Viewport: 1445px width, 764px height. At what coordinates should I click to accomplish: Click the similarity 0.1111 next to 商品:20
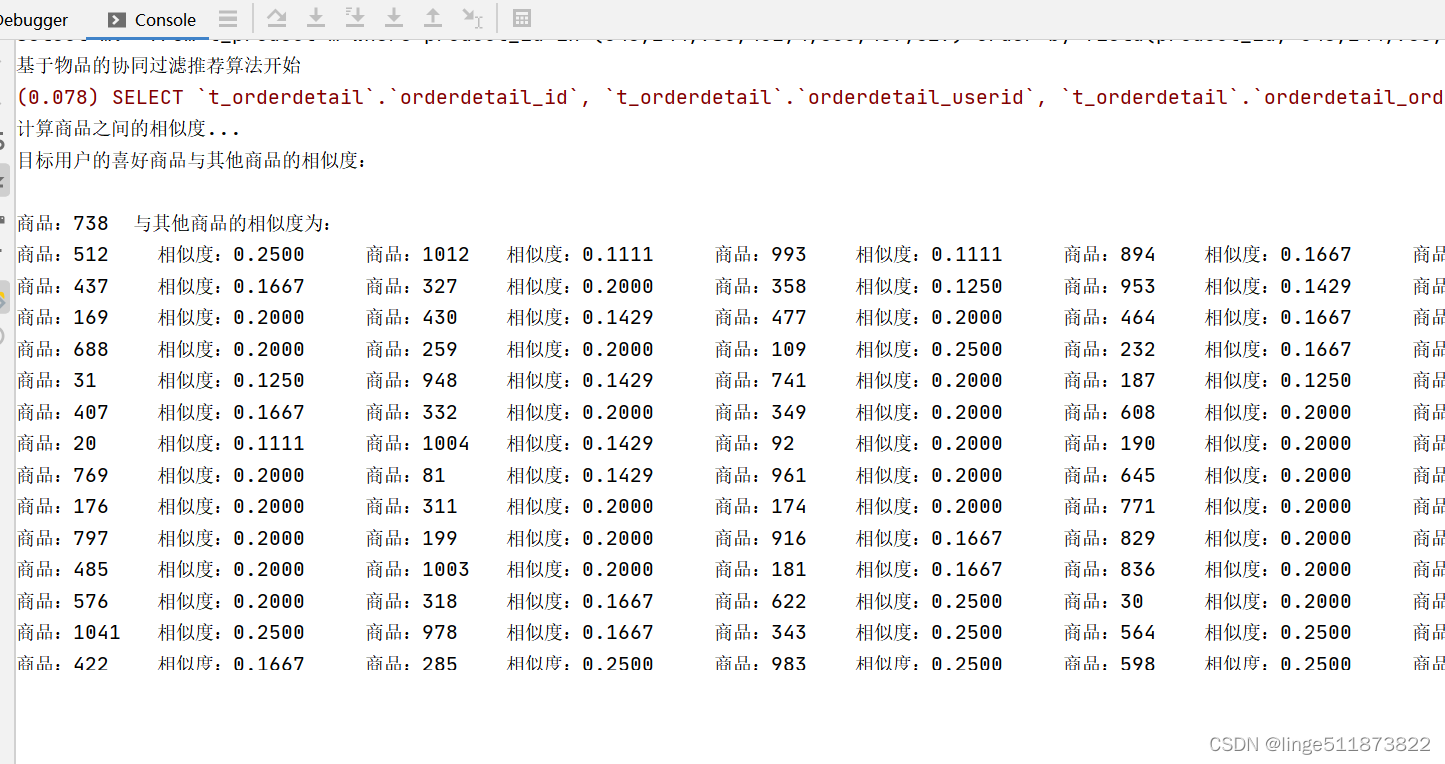[x=269, y=443]
